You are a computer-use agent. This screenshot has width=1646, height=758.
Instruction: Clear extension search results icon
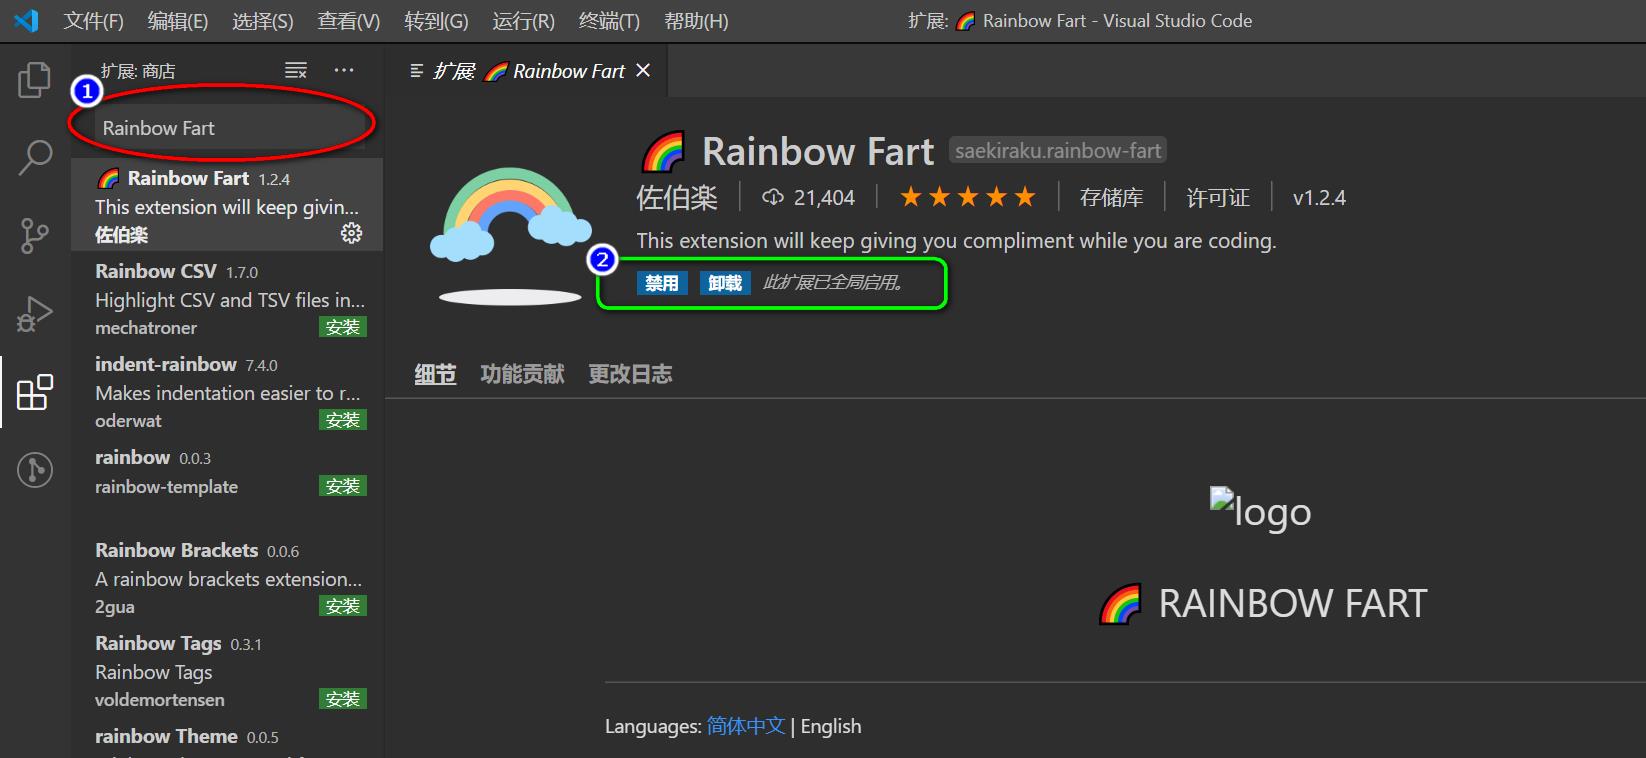pyautogui.click(x=296, y=70)
